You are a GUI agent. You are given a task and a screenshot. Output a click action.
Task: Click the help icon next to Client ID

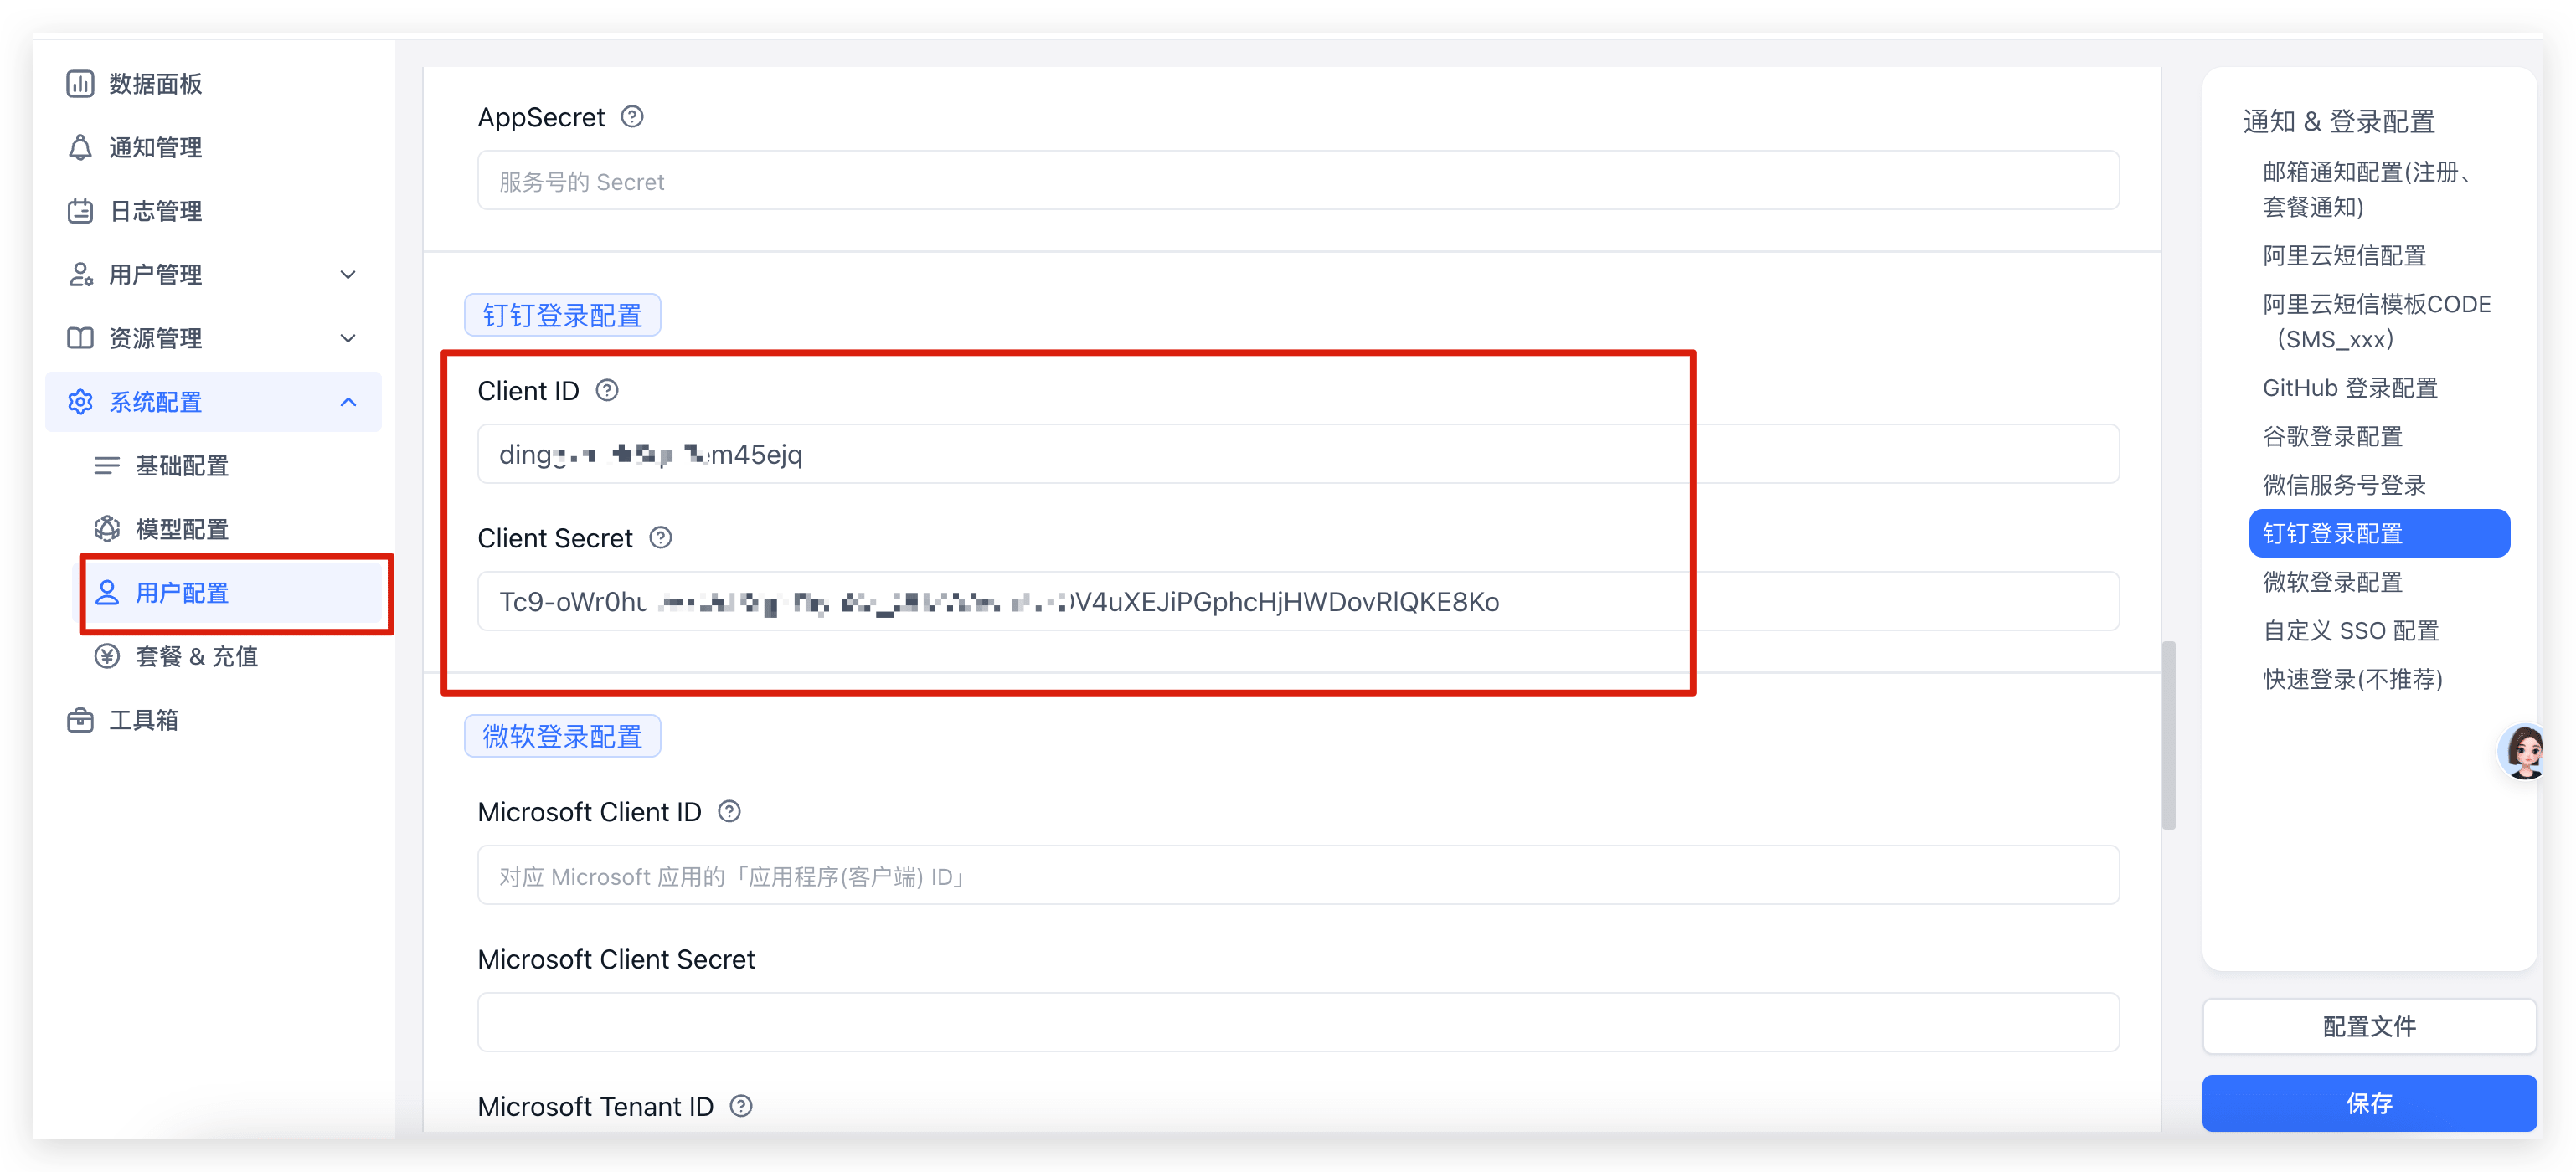(607, 390)
